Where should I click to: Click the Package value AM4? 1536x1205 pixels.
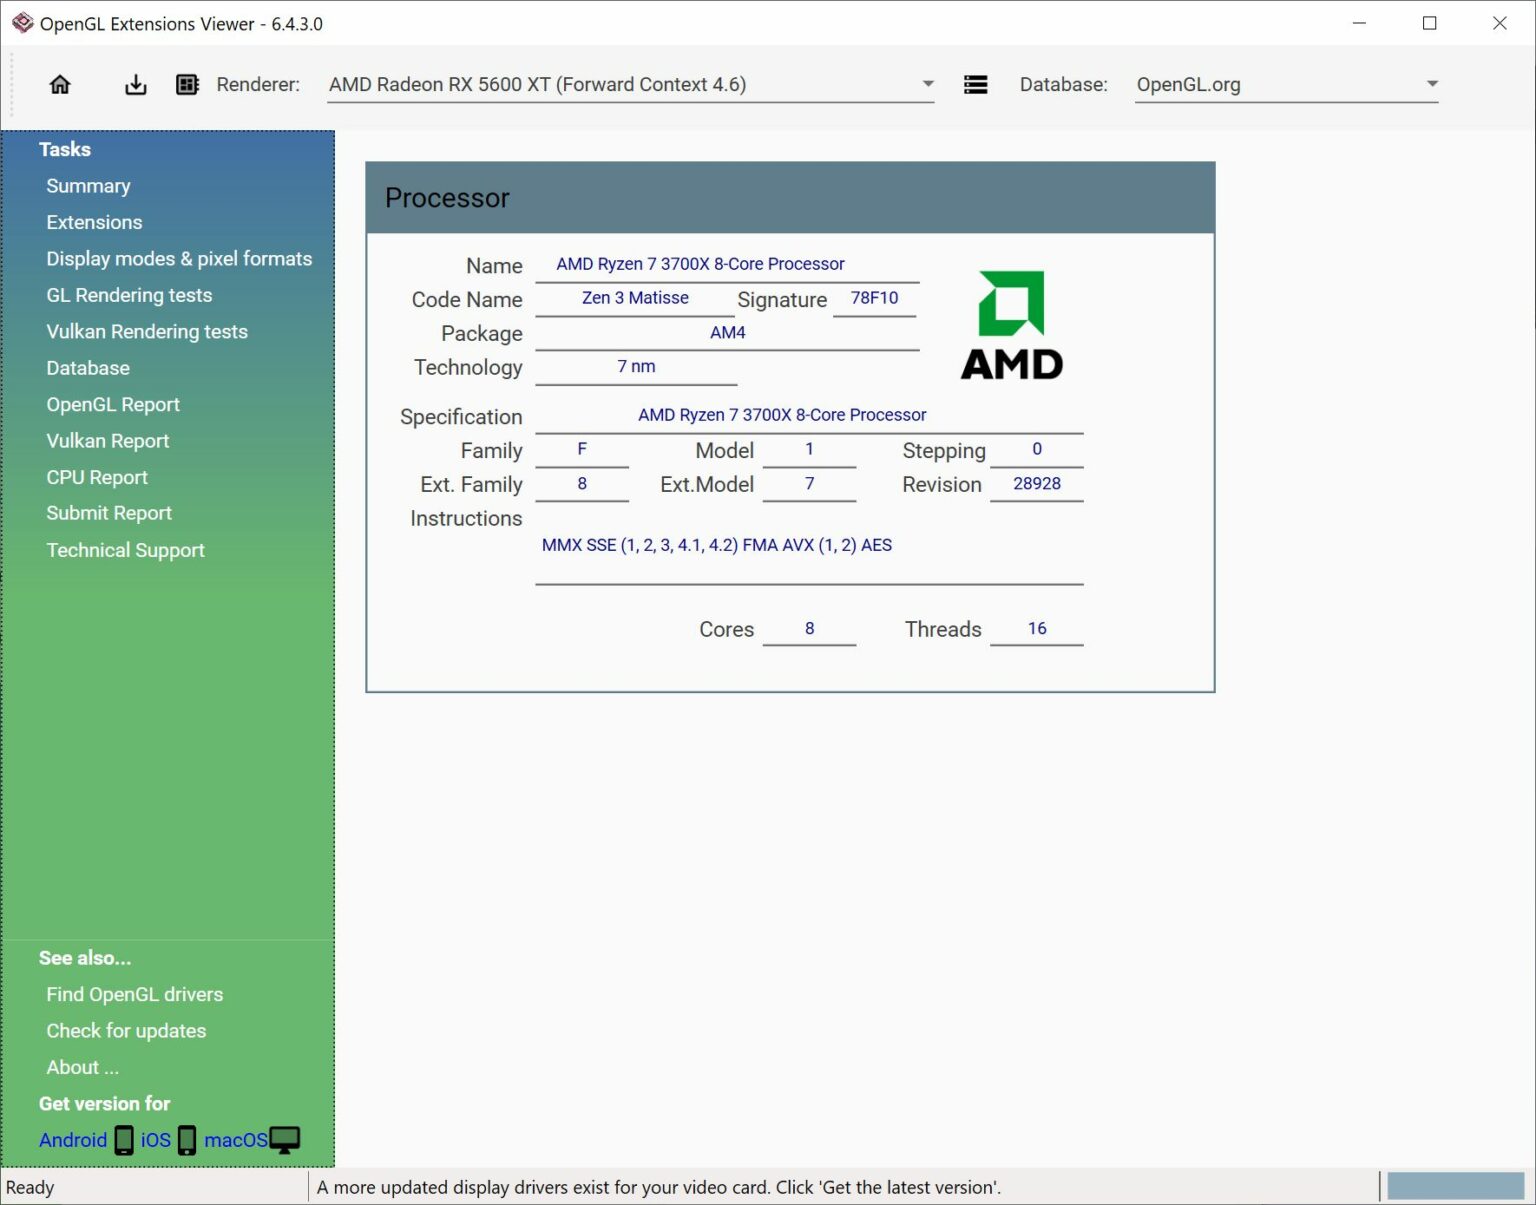point(727,333)
